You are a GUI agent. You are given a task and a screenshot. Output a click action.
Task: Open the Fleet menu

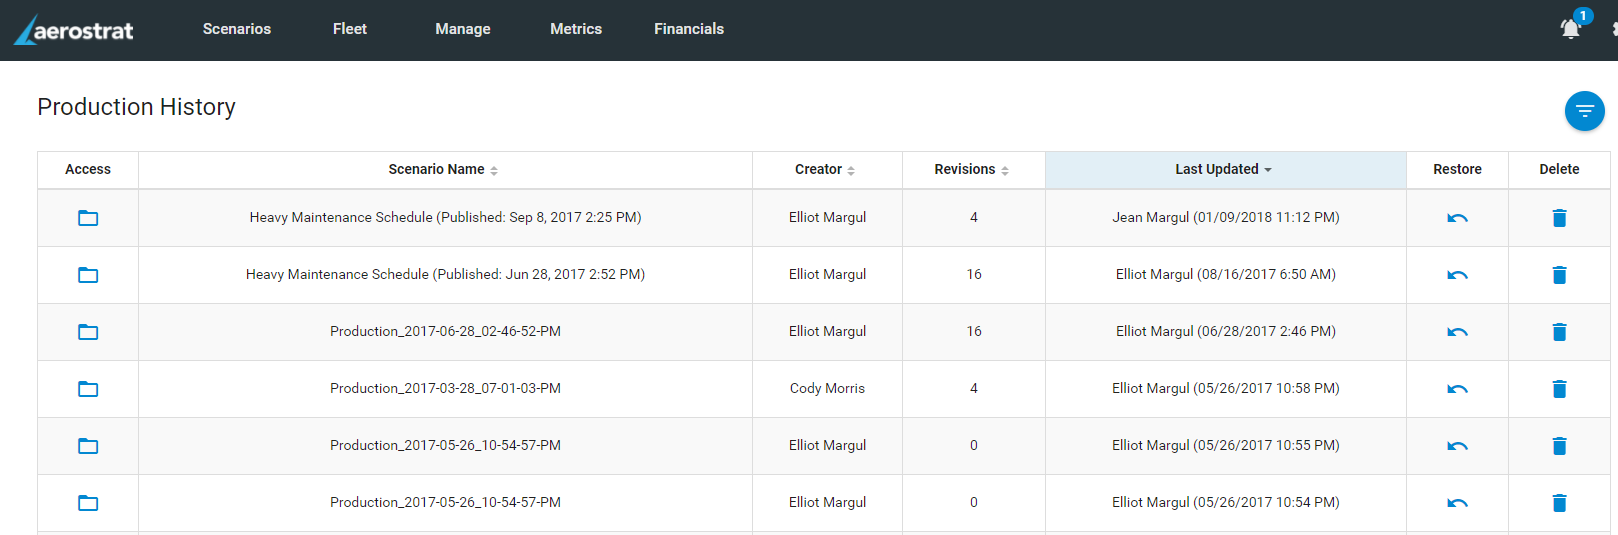click(x=350, y=29)
